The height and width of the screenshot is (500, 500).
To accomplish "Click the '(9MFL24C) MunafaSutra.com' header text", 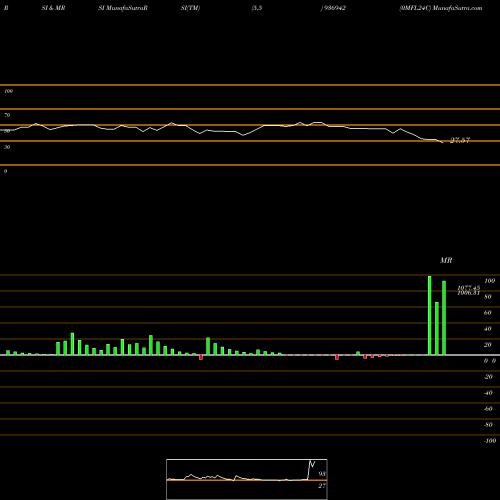I will point(441,8).
